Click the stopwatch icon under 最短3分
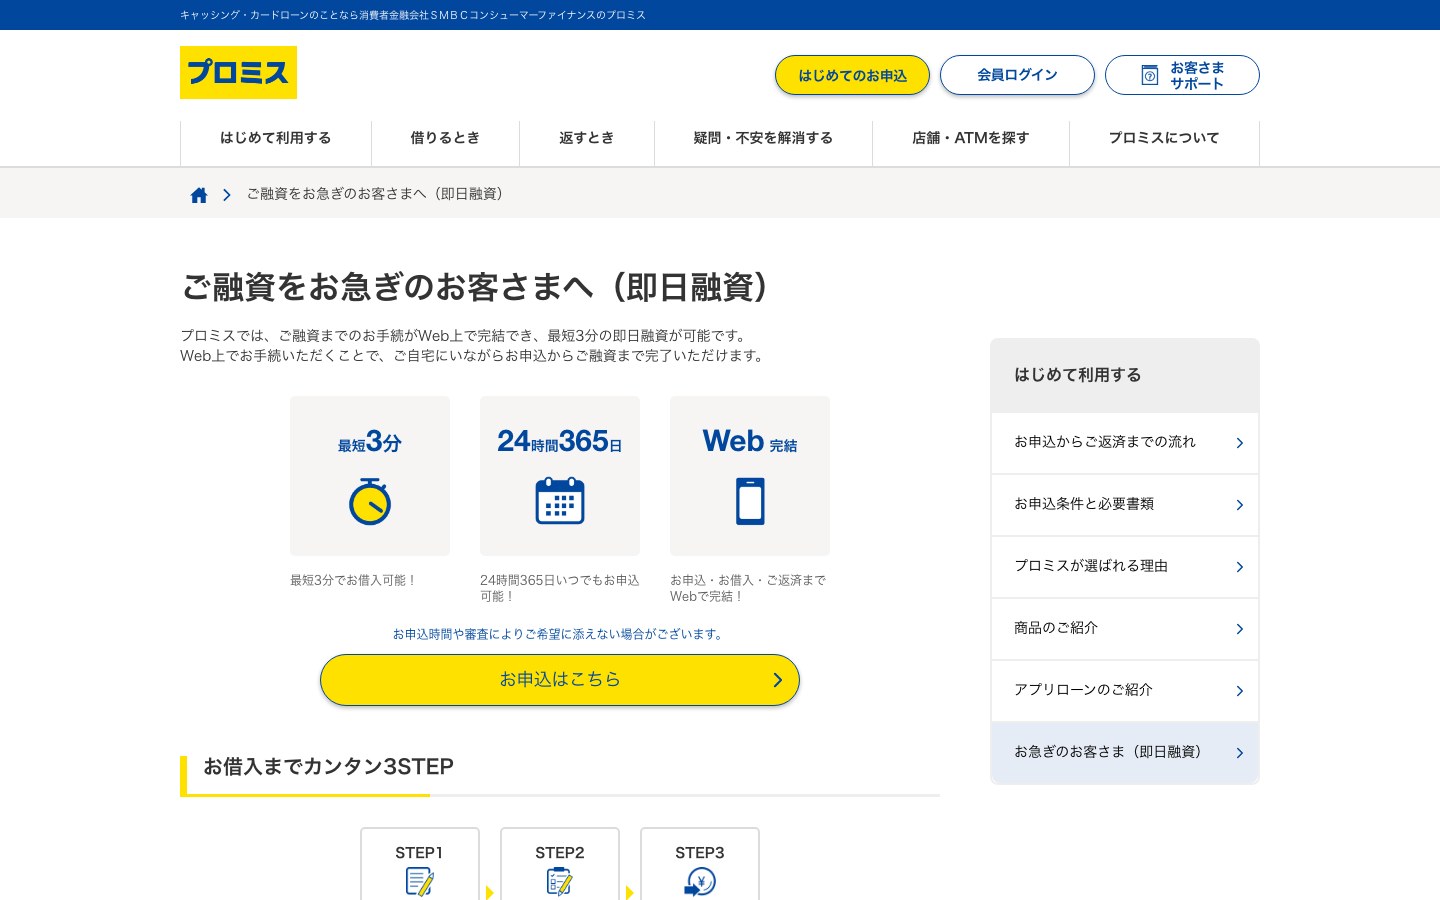This screenshot has width=1440, height=900. coord(370,501)
